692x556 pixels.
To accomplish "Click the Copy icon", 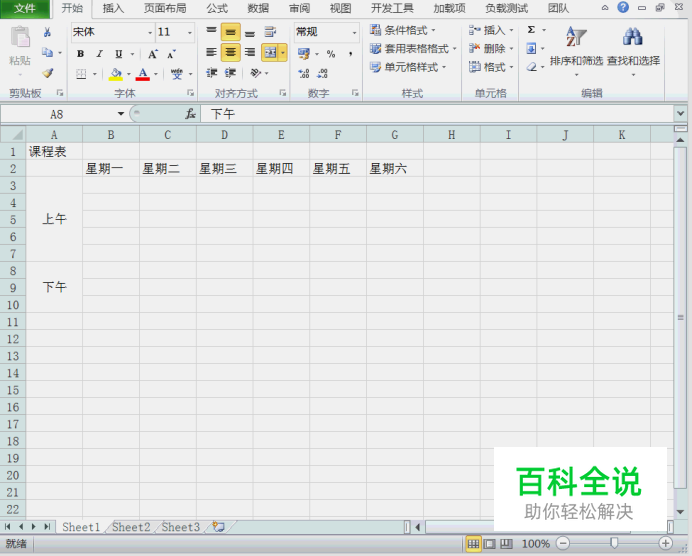I will (x=47, y=53).
